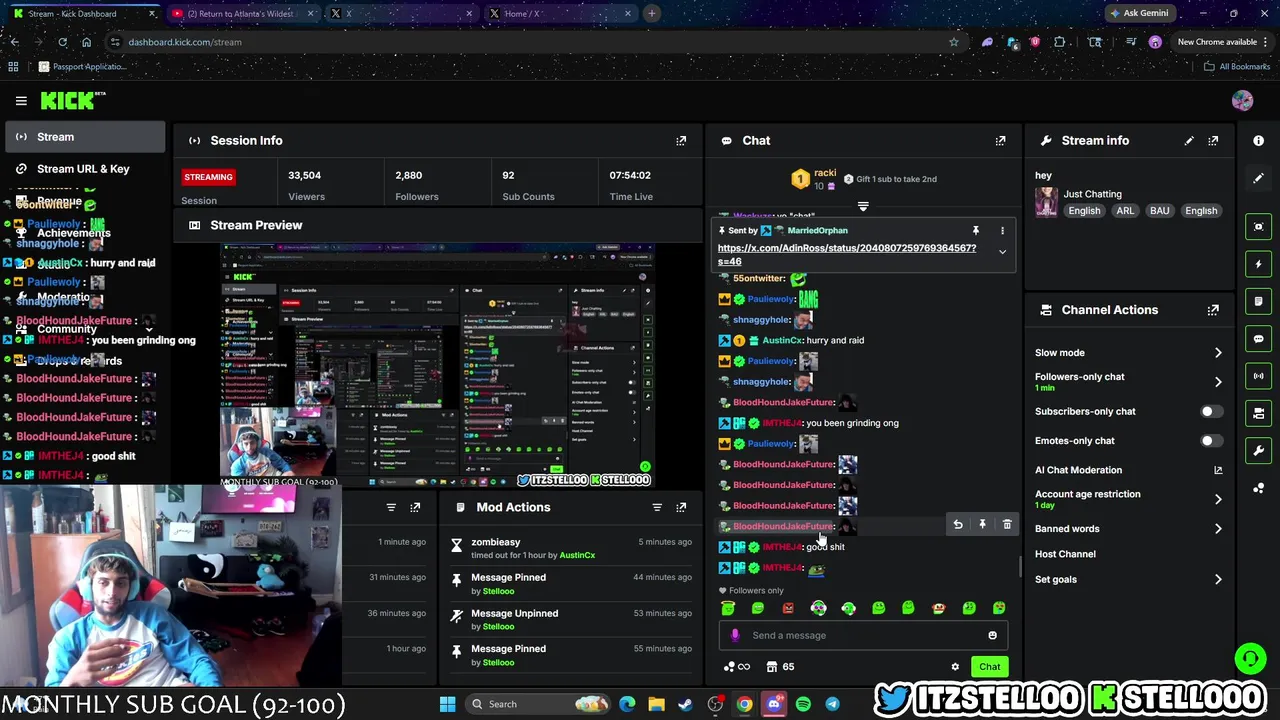This screenshot has height=720, width=1280.
Task: Open the green headset support button
Action: click(1249, 658)
